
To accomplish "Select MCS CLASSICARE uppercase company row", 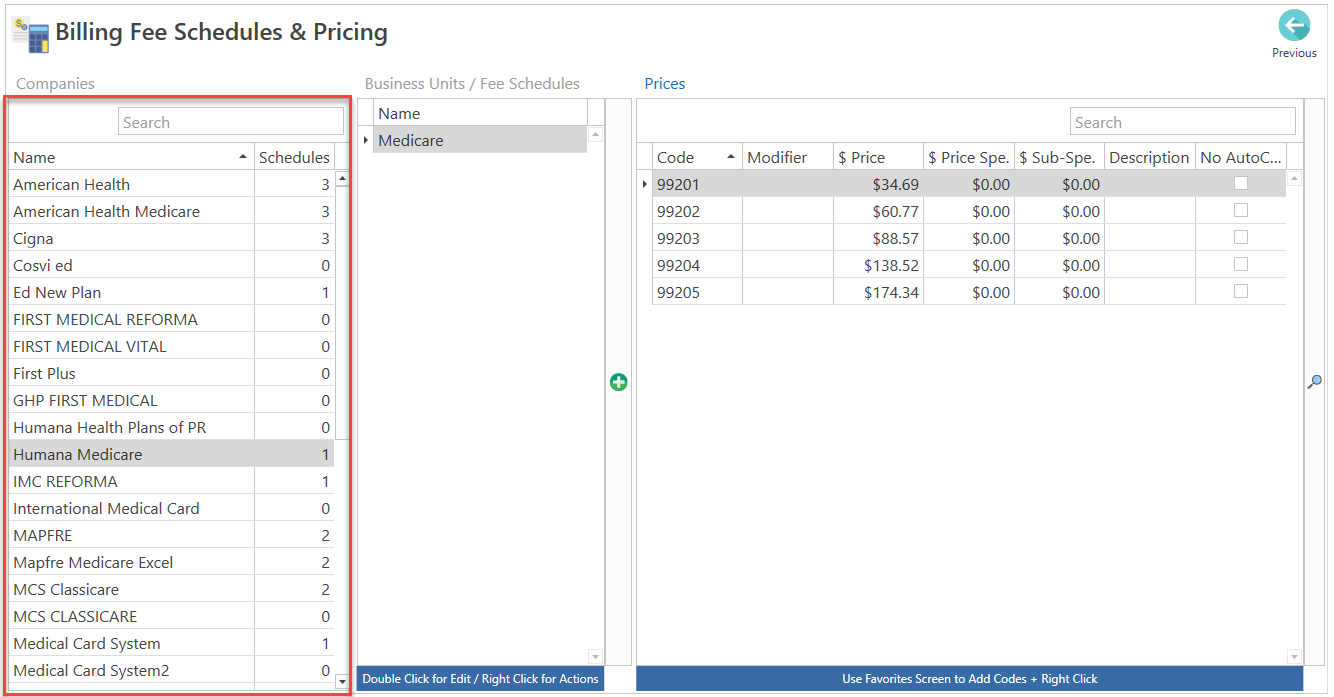I will point(172,616).
